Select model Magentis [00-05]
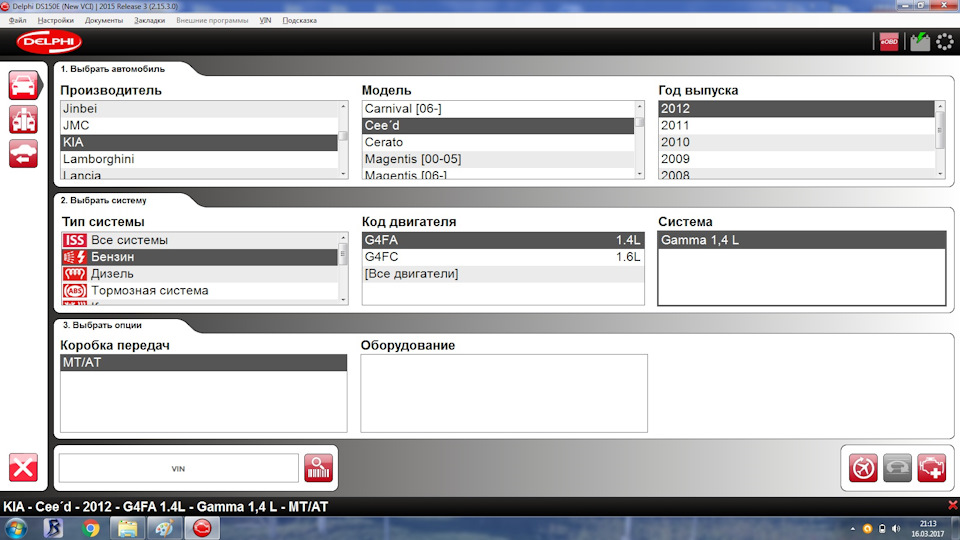This screenshot has width=960, height=540. click(x=498, y=159)
